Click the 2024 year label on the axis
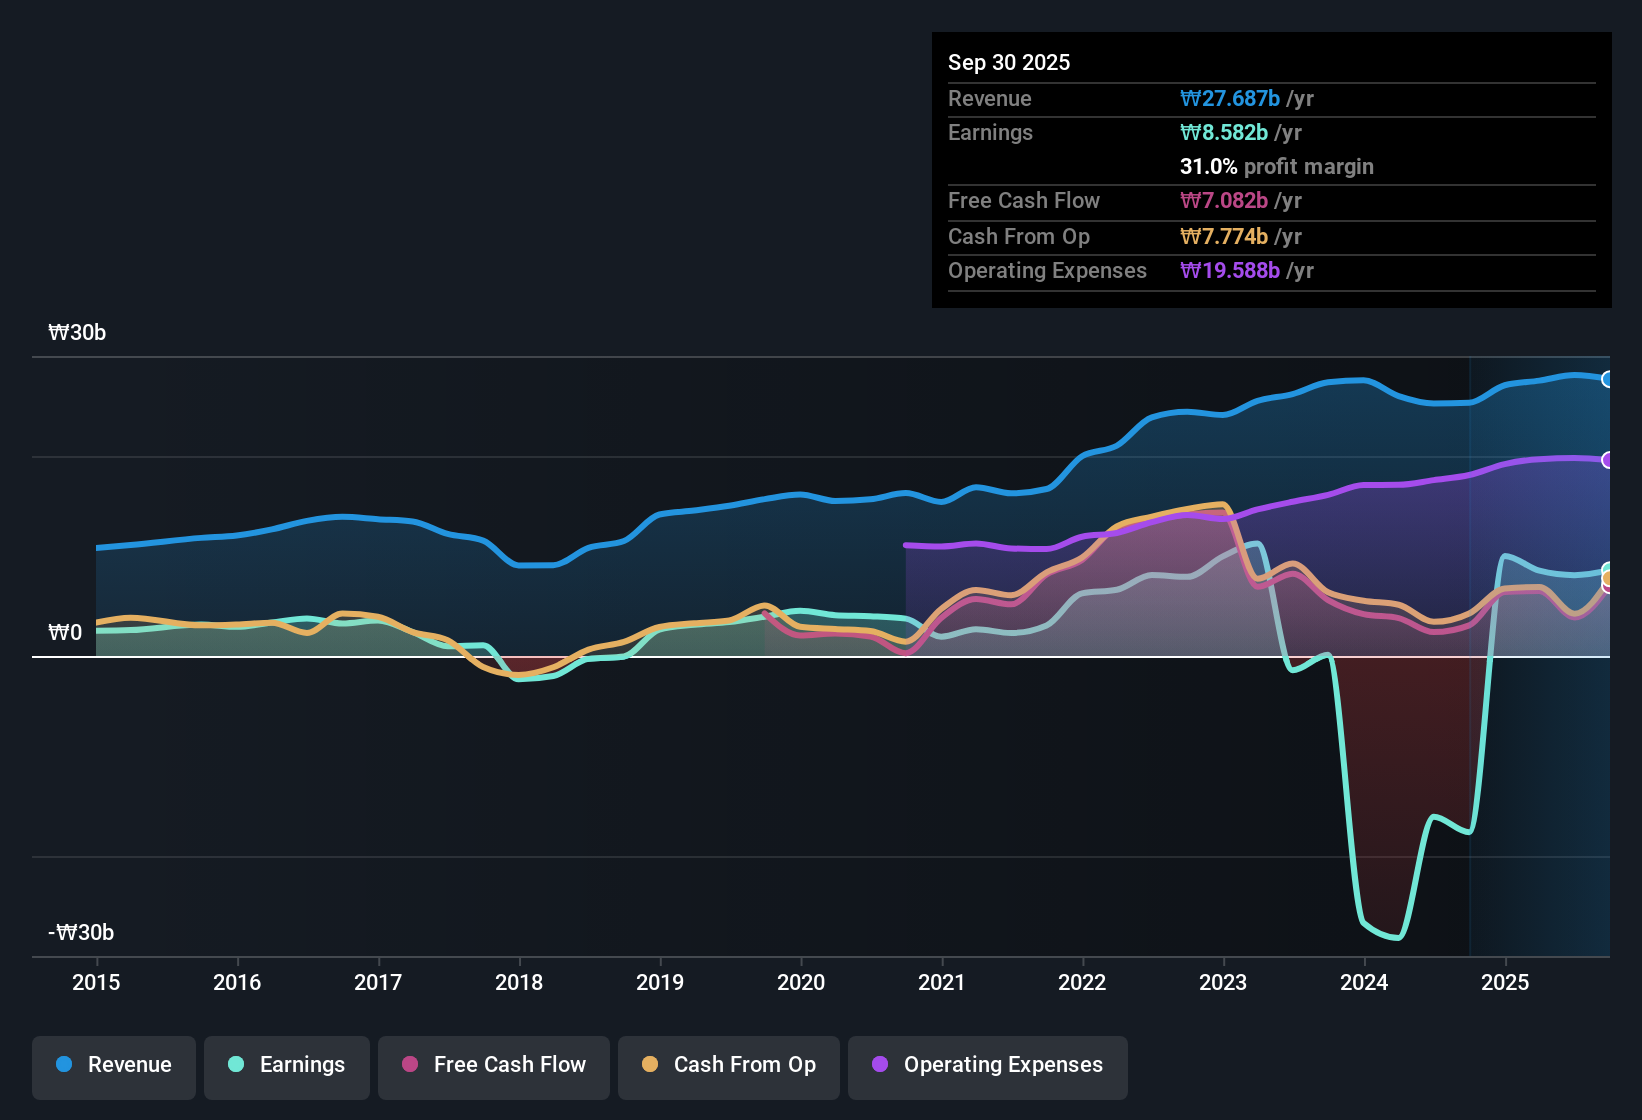The height and width of the screenshot is (1120, 1642). (x=1364, y=983)
